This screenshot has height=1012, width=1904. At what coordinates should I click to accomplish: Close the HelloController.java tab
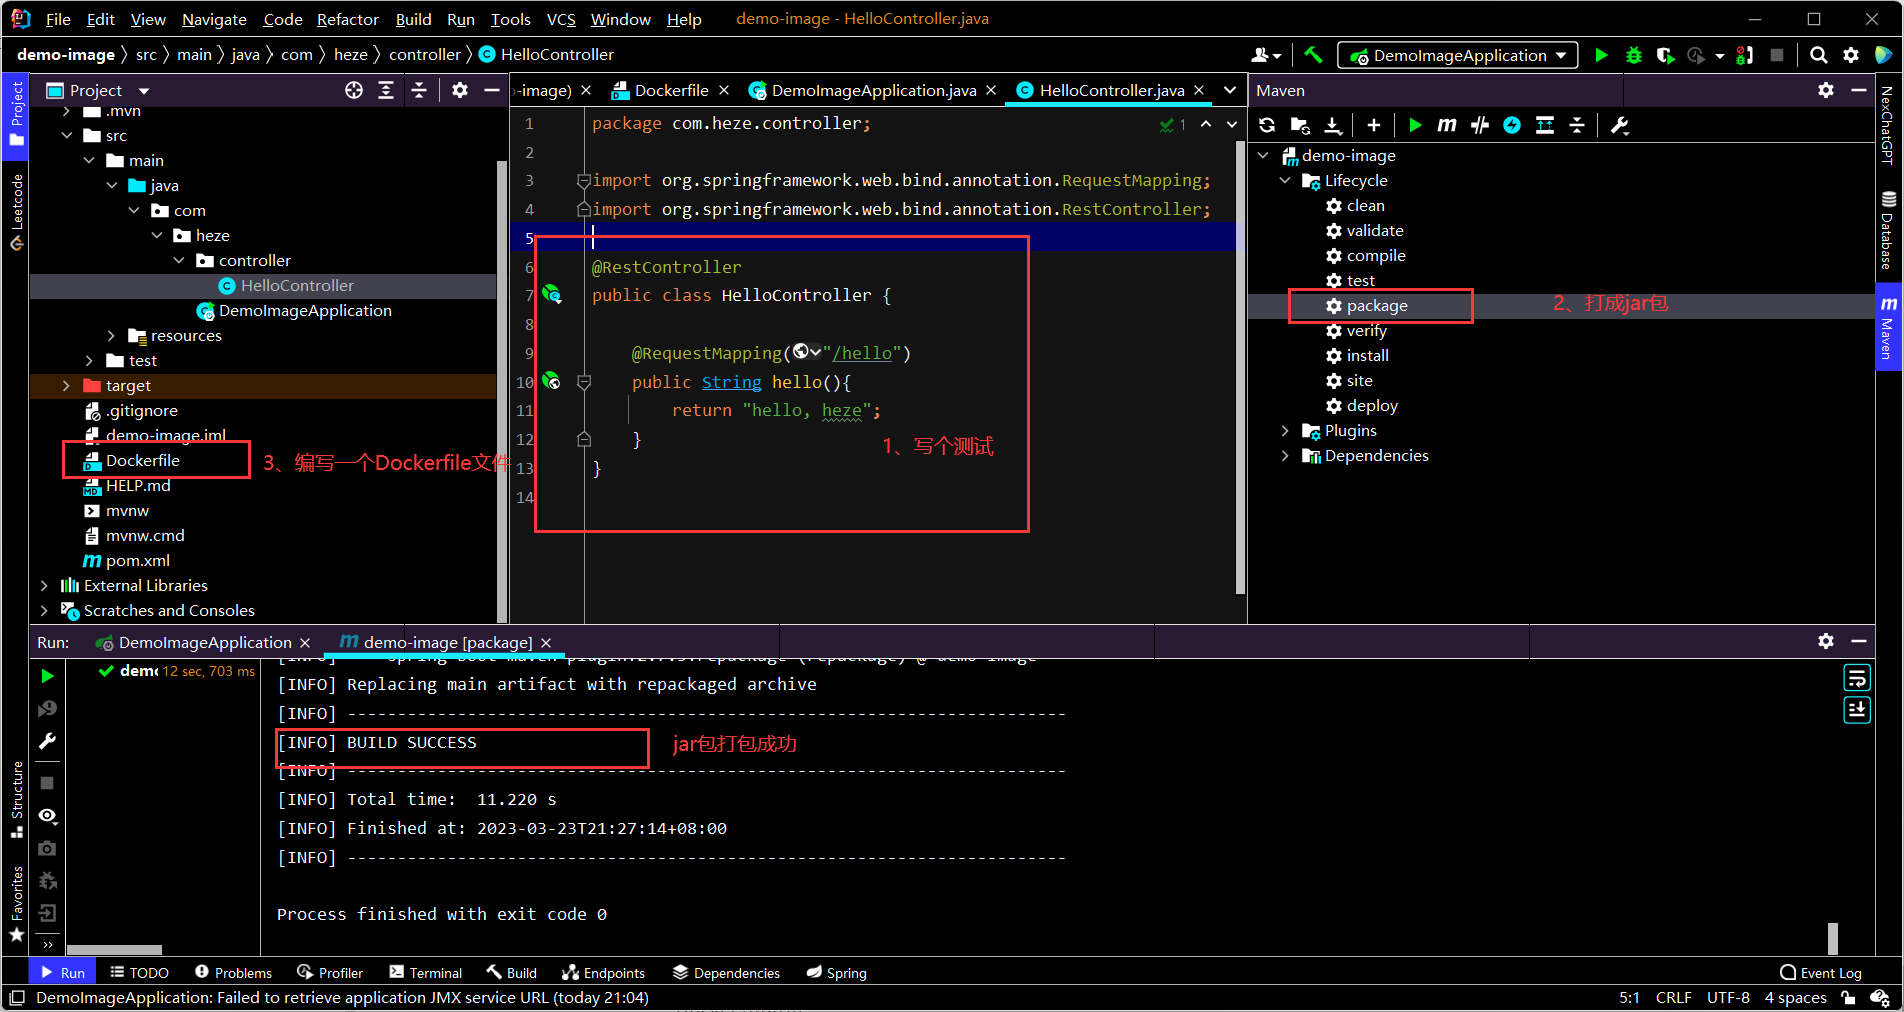[1198, 90]
